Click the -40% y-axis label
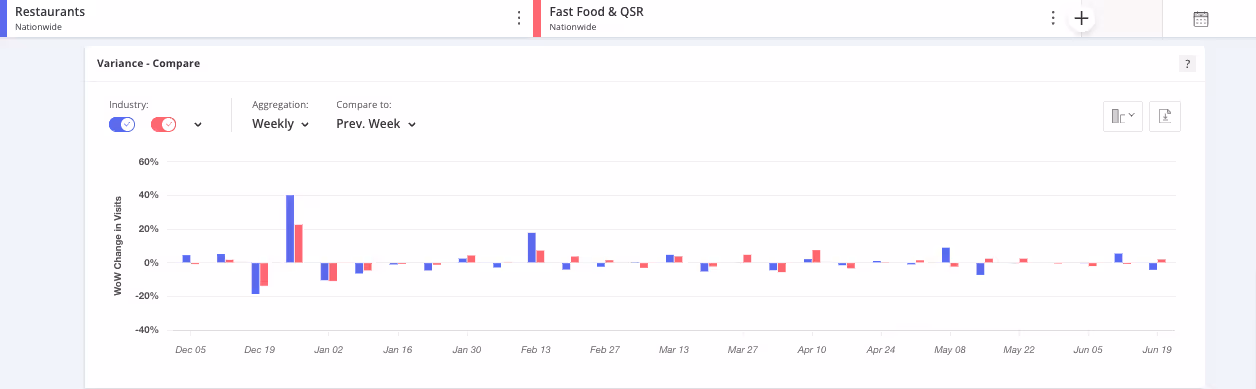This screenshot has width=1256, height=389. pos(148,330)
